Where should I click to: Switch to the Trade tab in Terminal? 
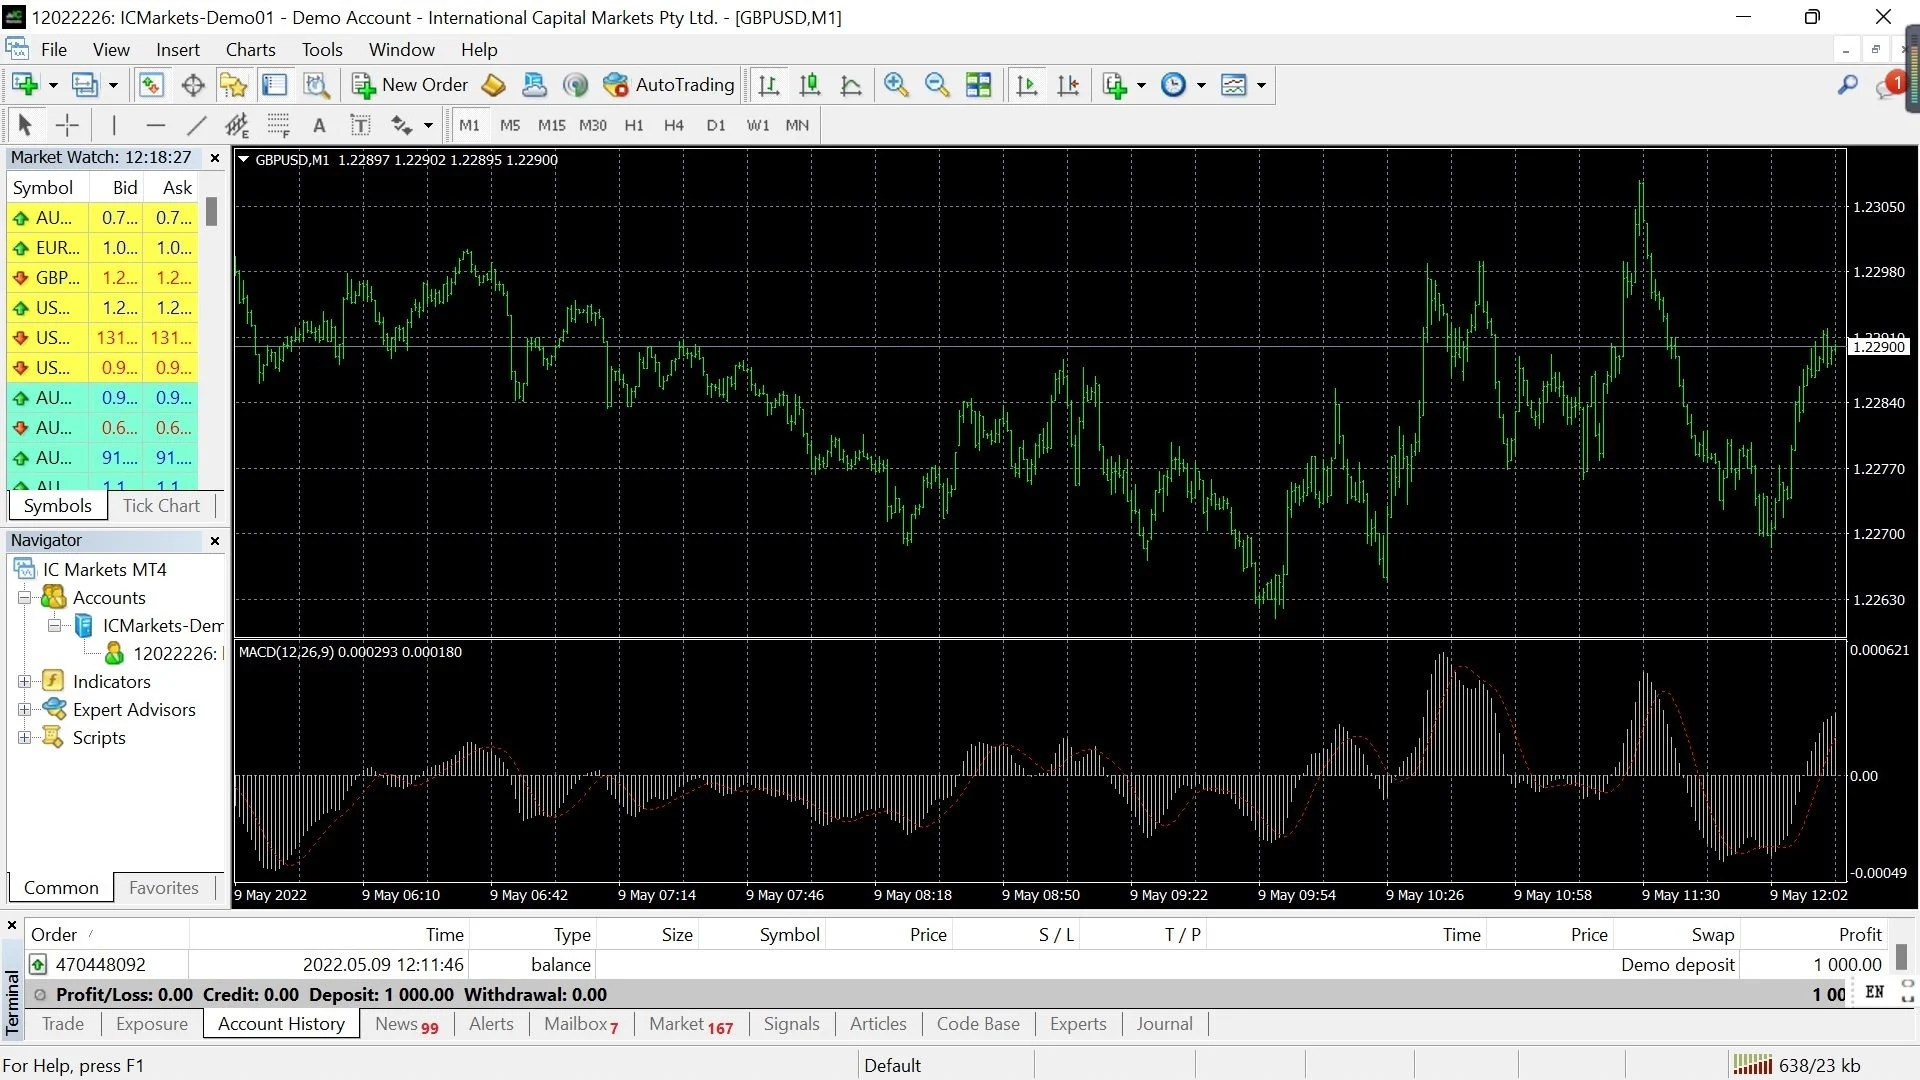click(62, 1023)
